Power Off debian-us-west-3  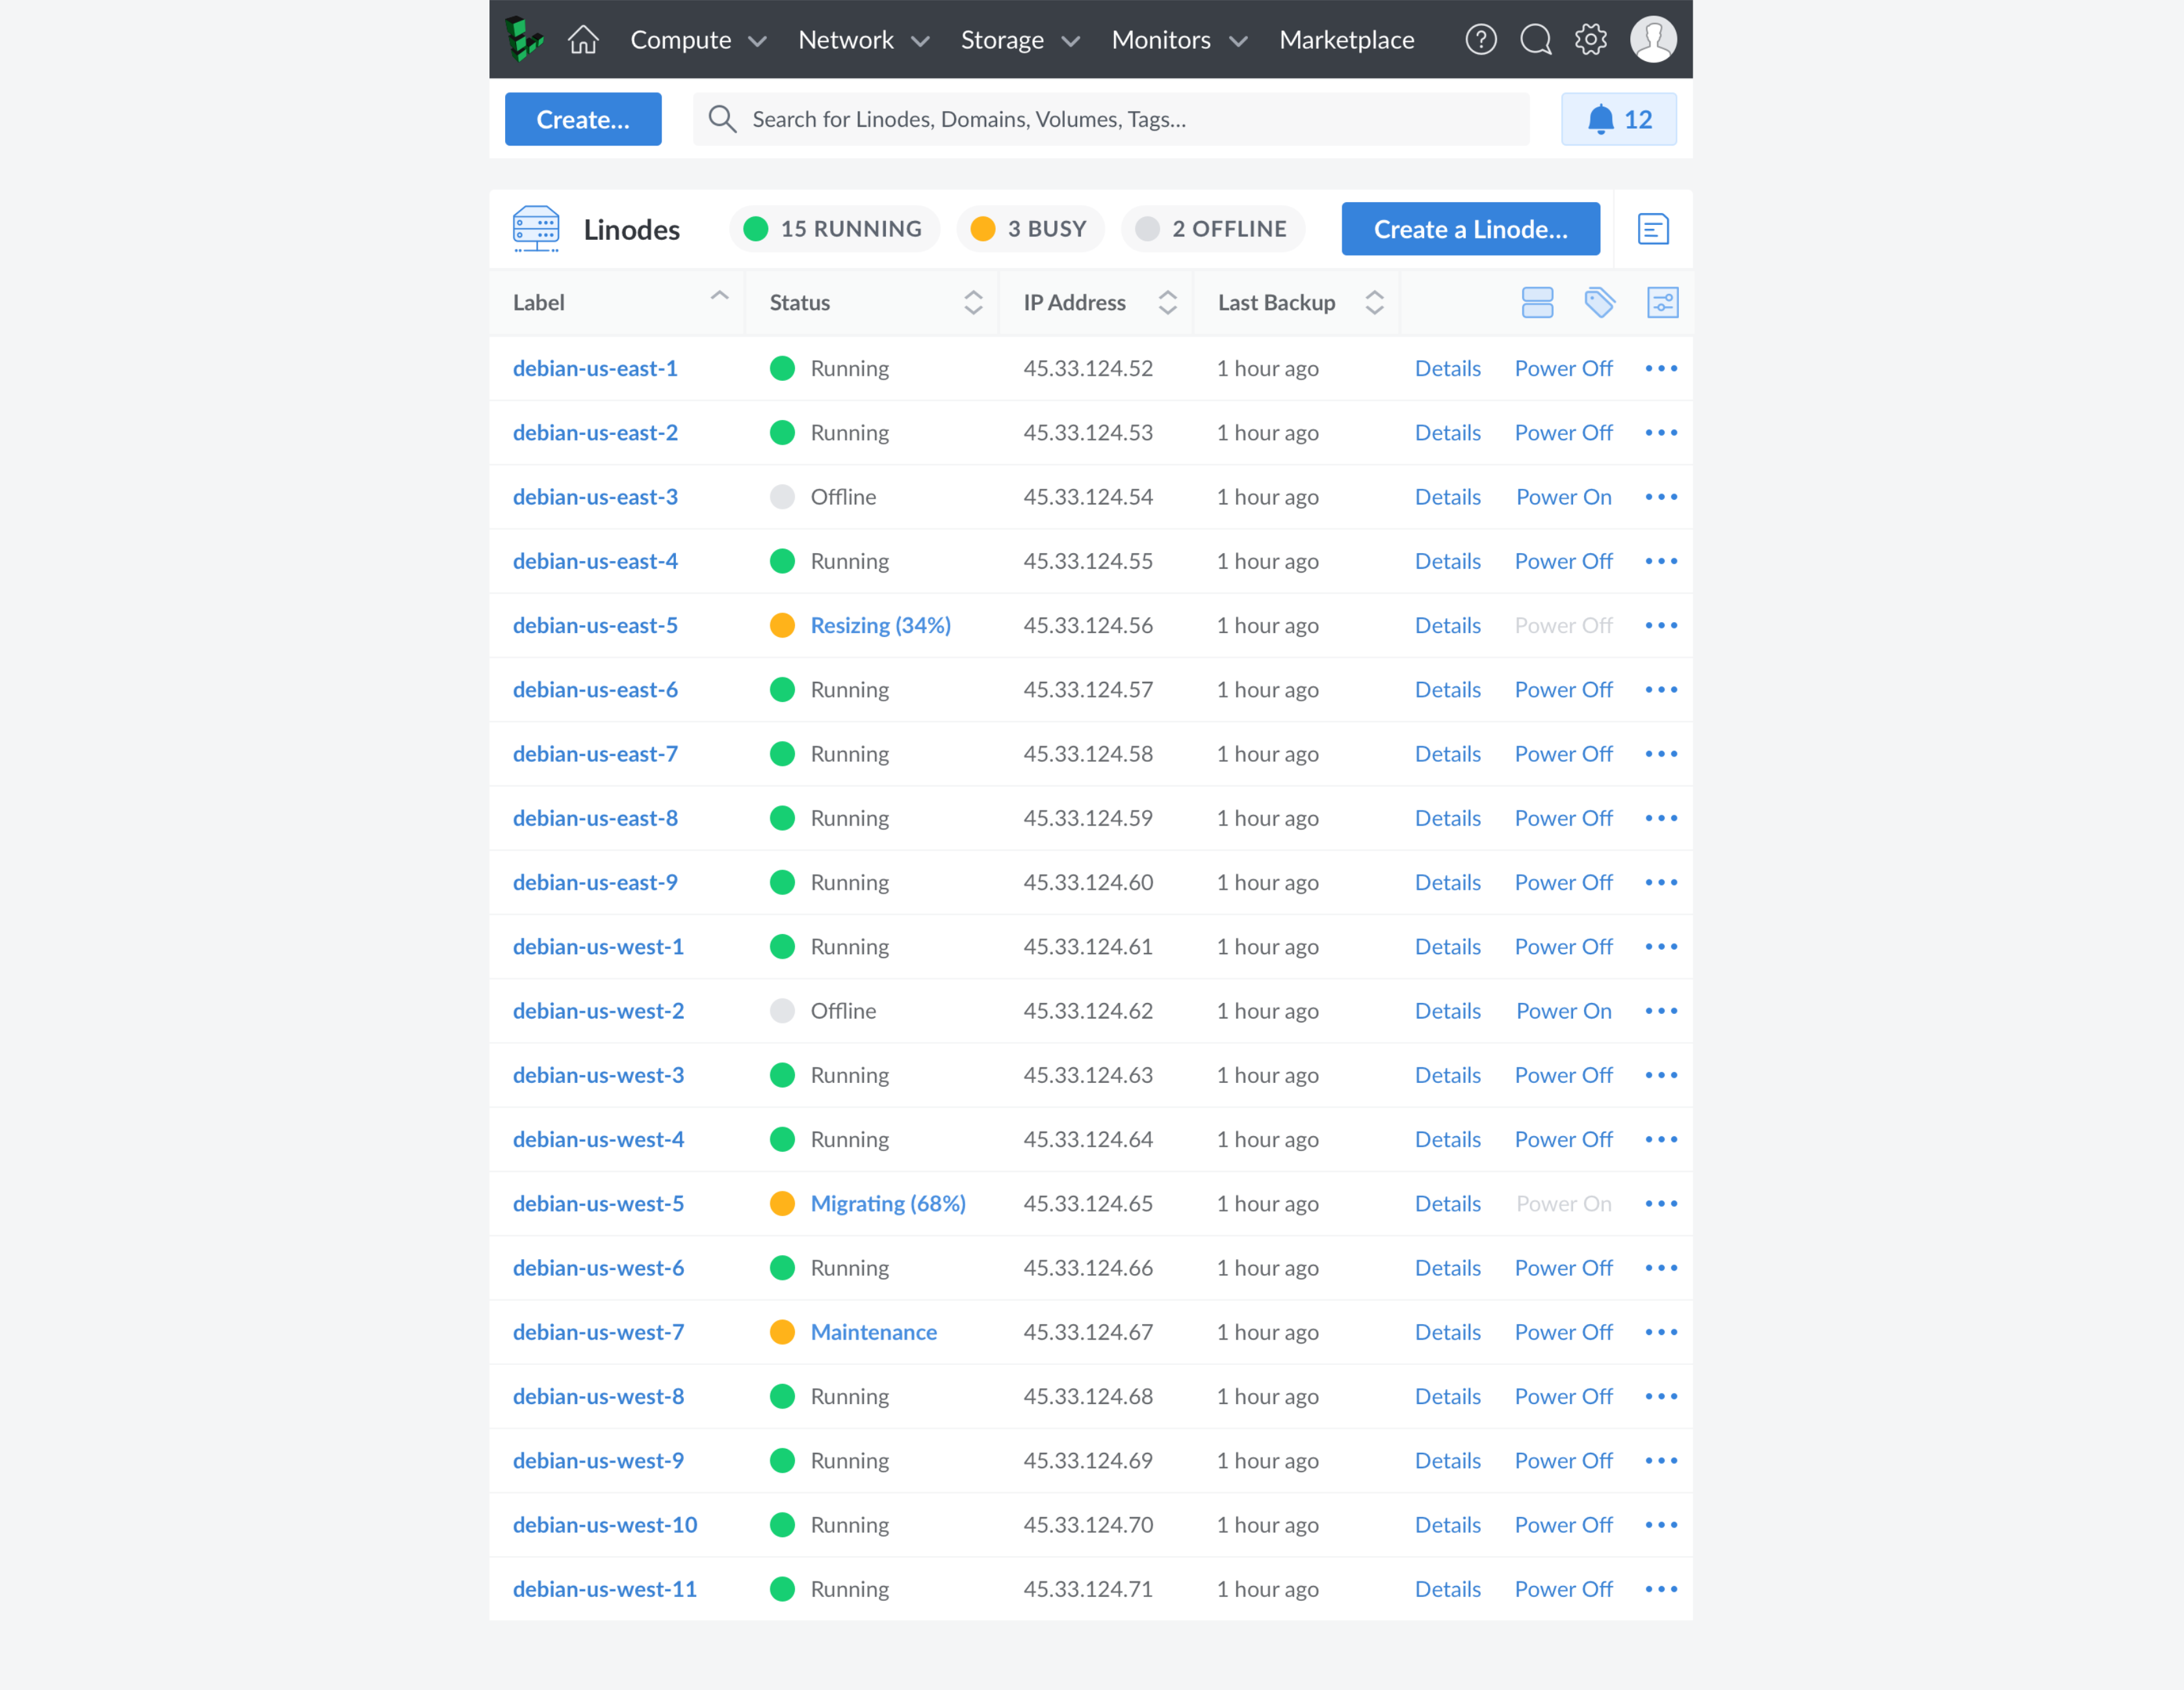pyautogui.click(x=1563, y=1075)
